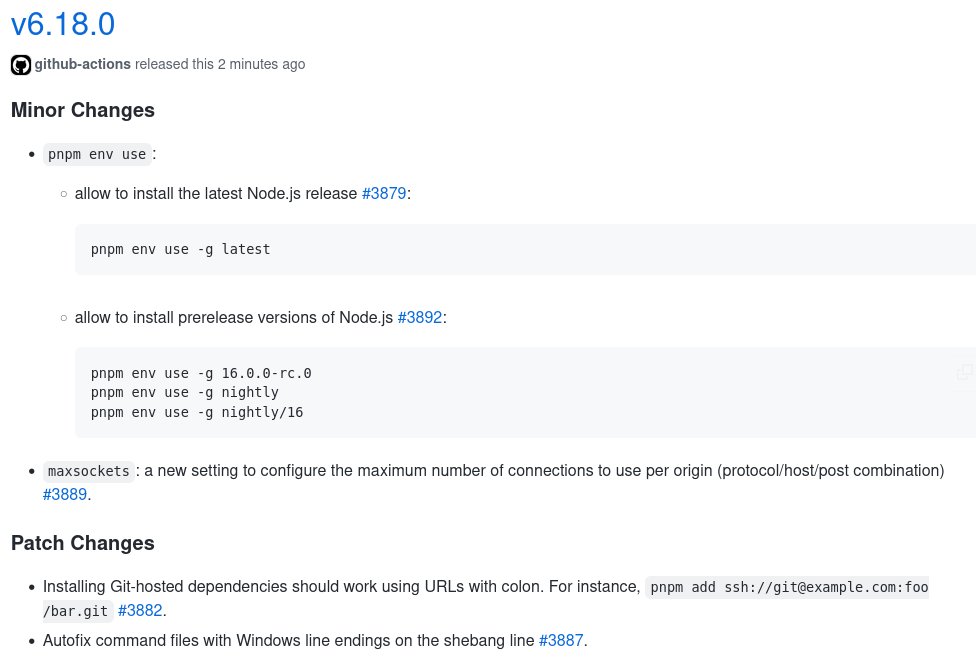Click the 'pnpm env use -g latest' code line
Viewport: 976px width, 665px height.
[x=181, y=249]
